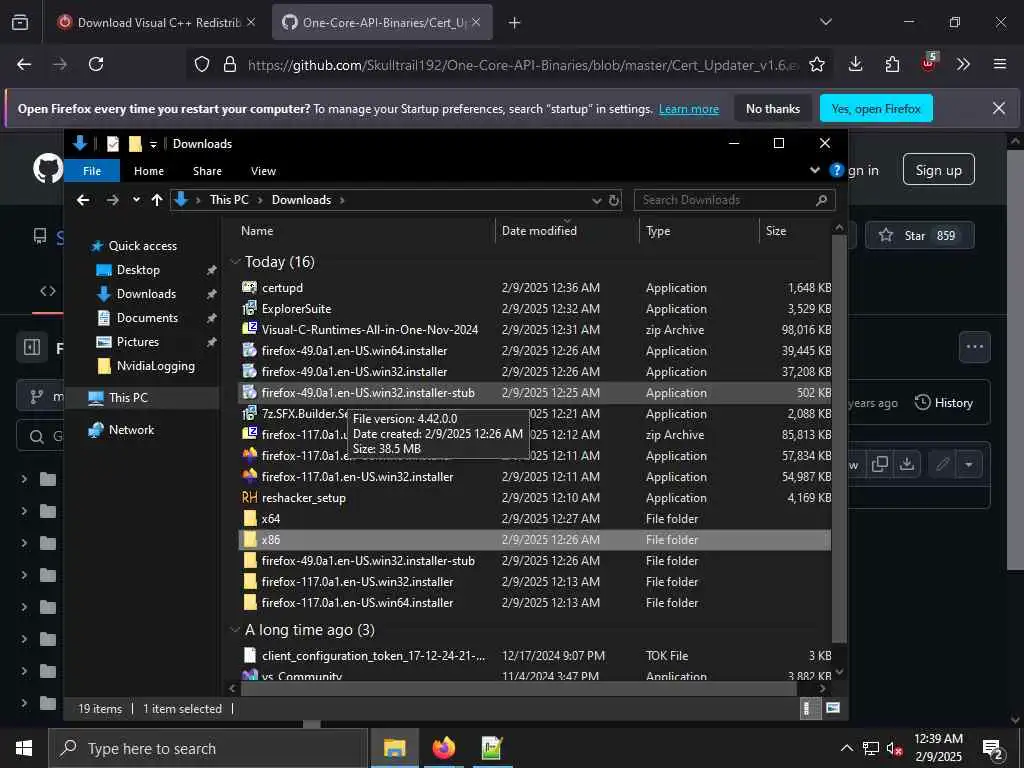Click uBlock Origin extension icon

[x=929, y=63]
